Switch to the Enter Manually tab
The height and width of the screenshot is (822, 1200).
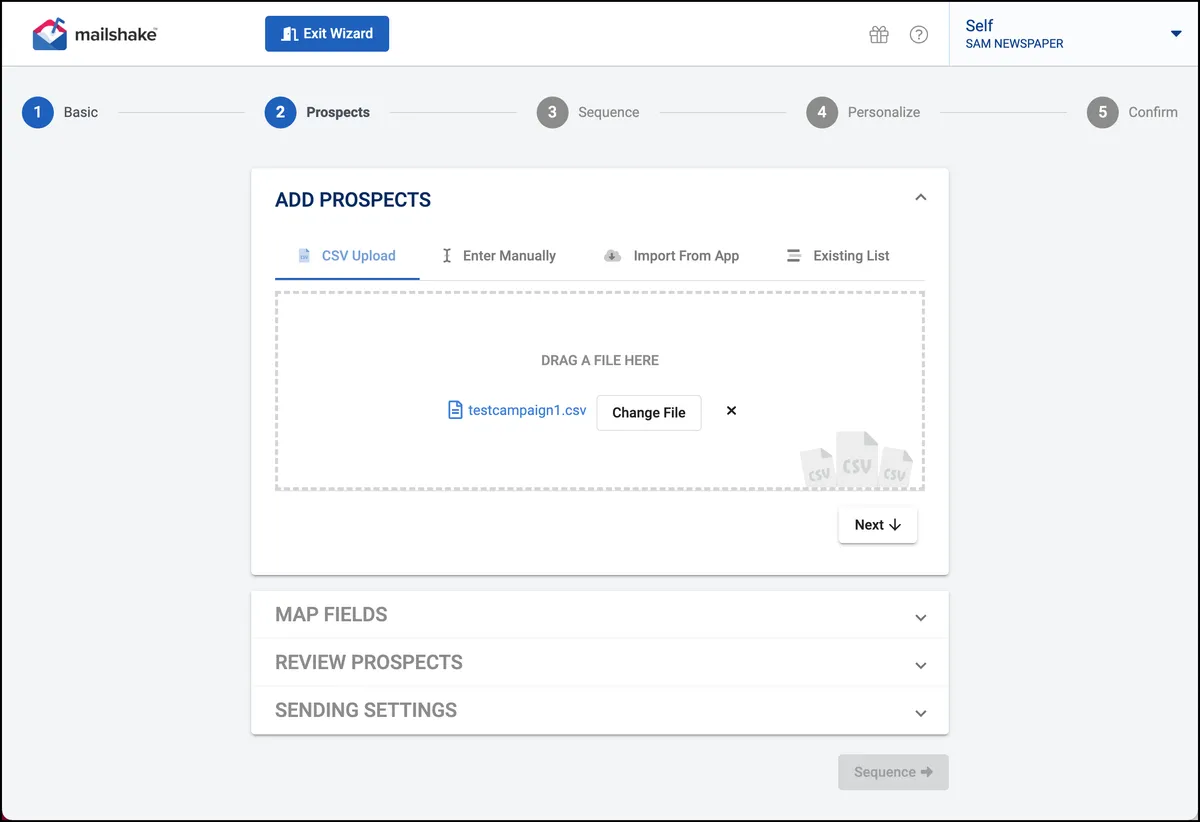click(x=499, y=256)
